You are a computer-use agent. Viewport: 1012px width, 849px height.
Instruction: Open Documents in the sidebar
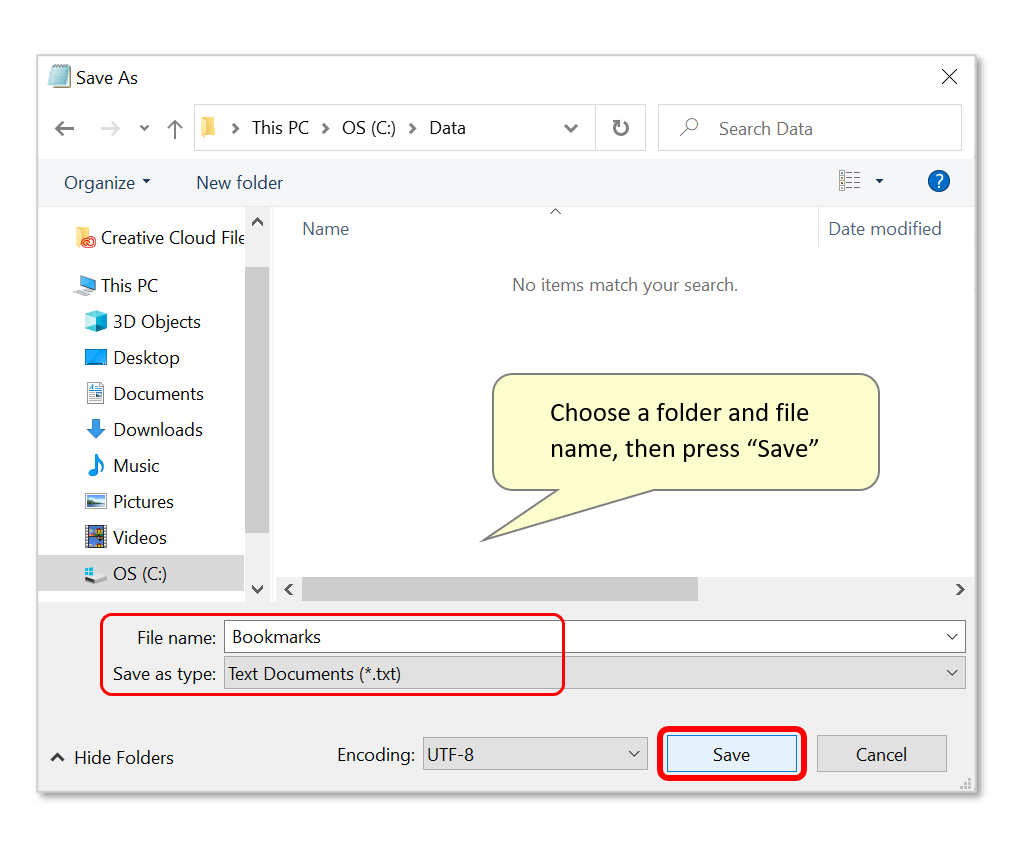144,394
